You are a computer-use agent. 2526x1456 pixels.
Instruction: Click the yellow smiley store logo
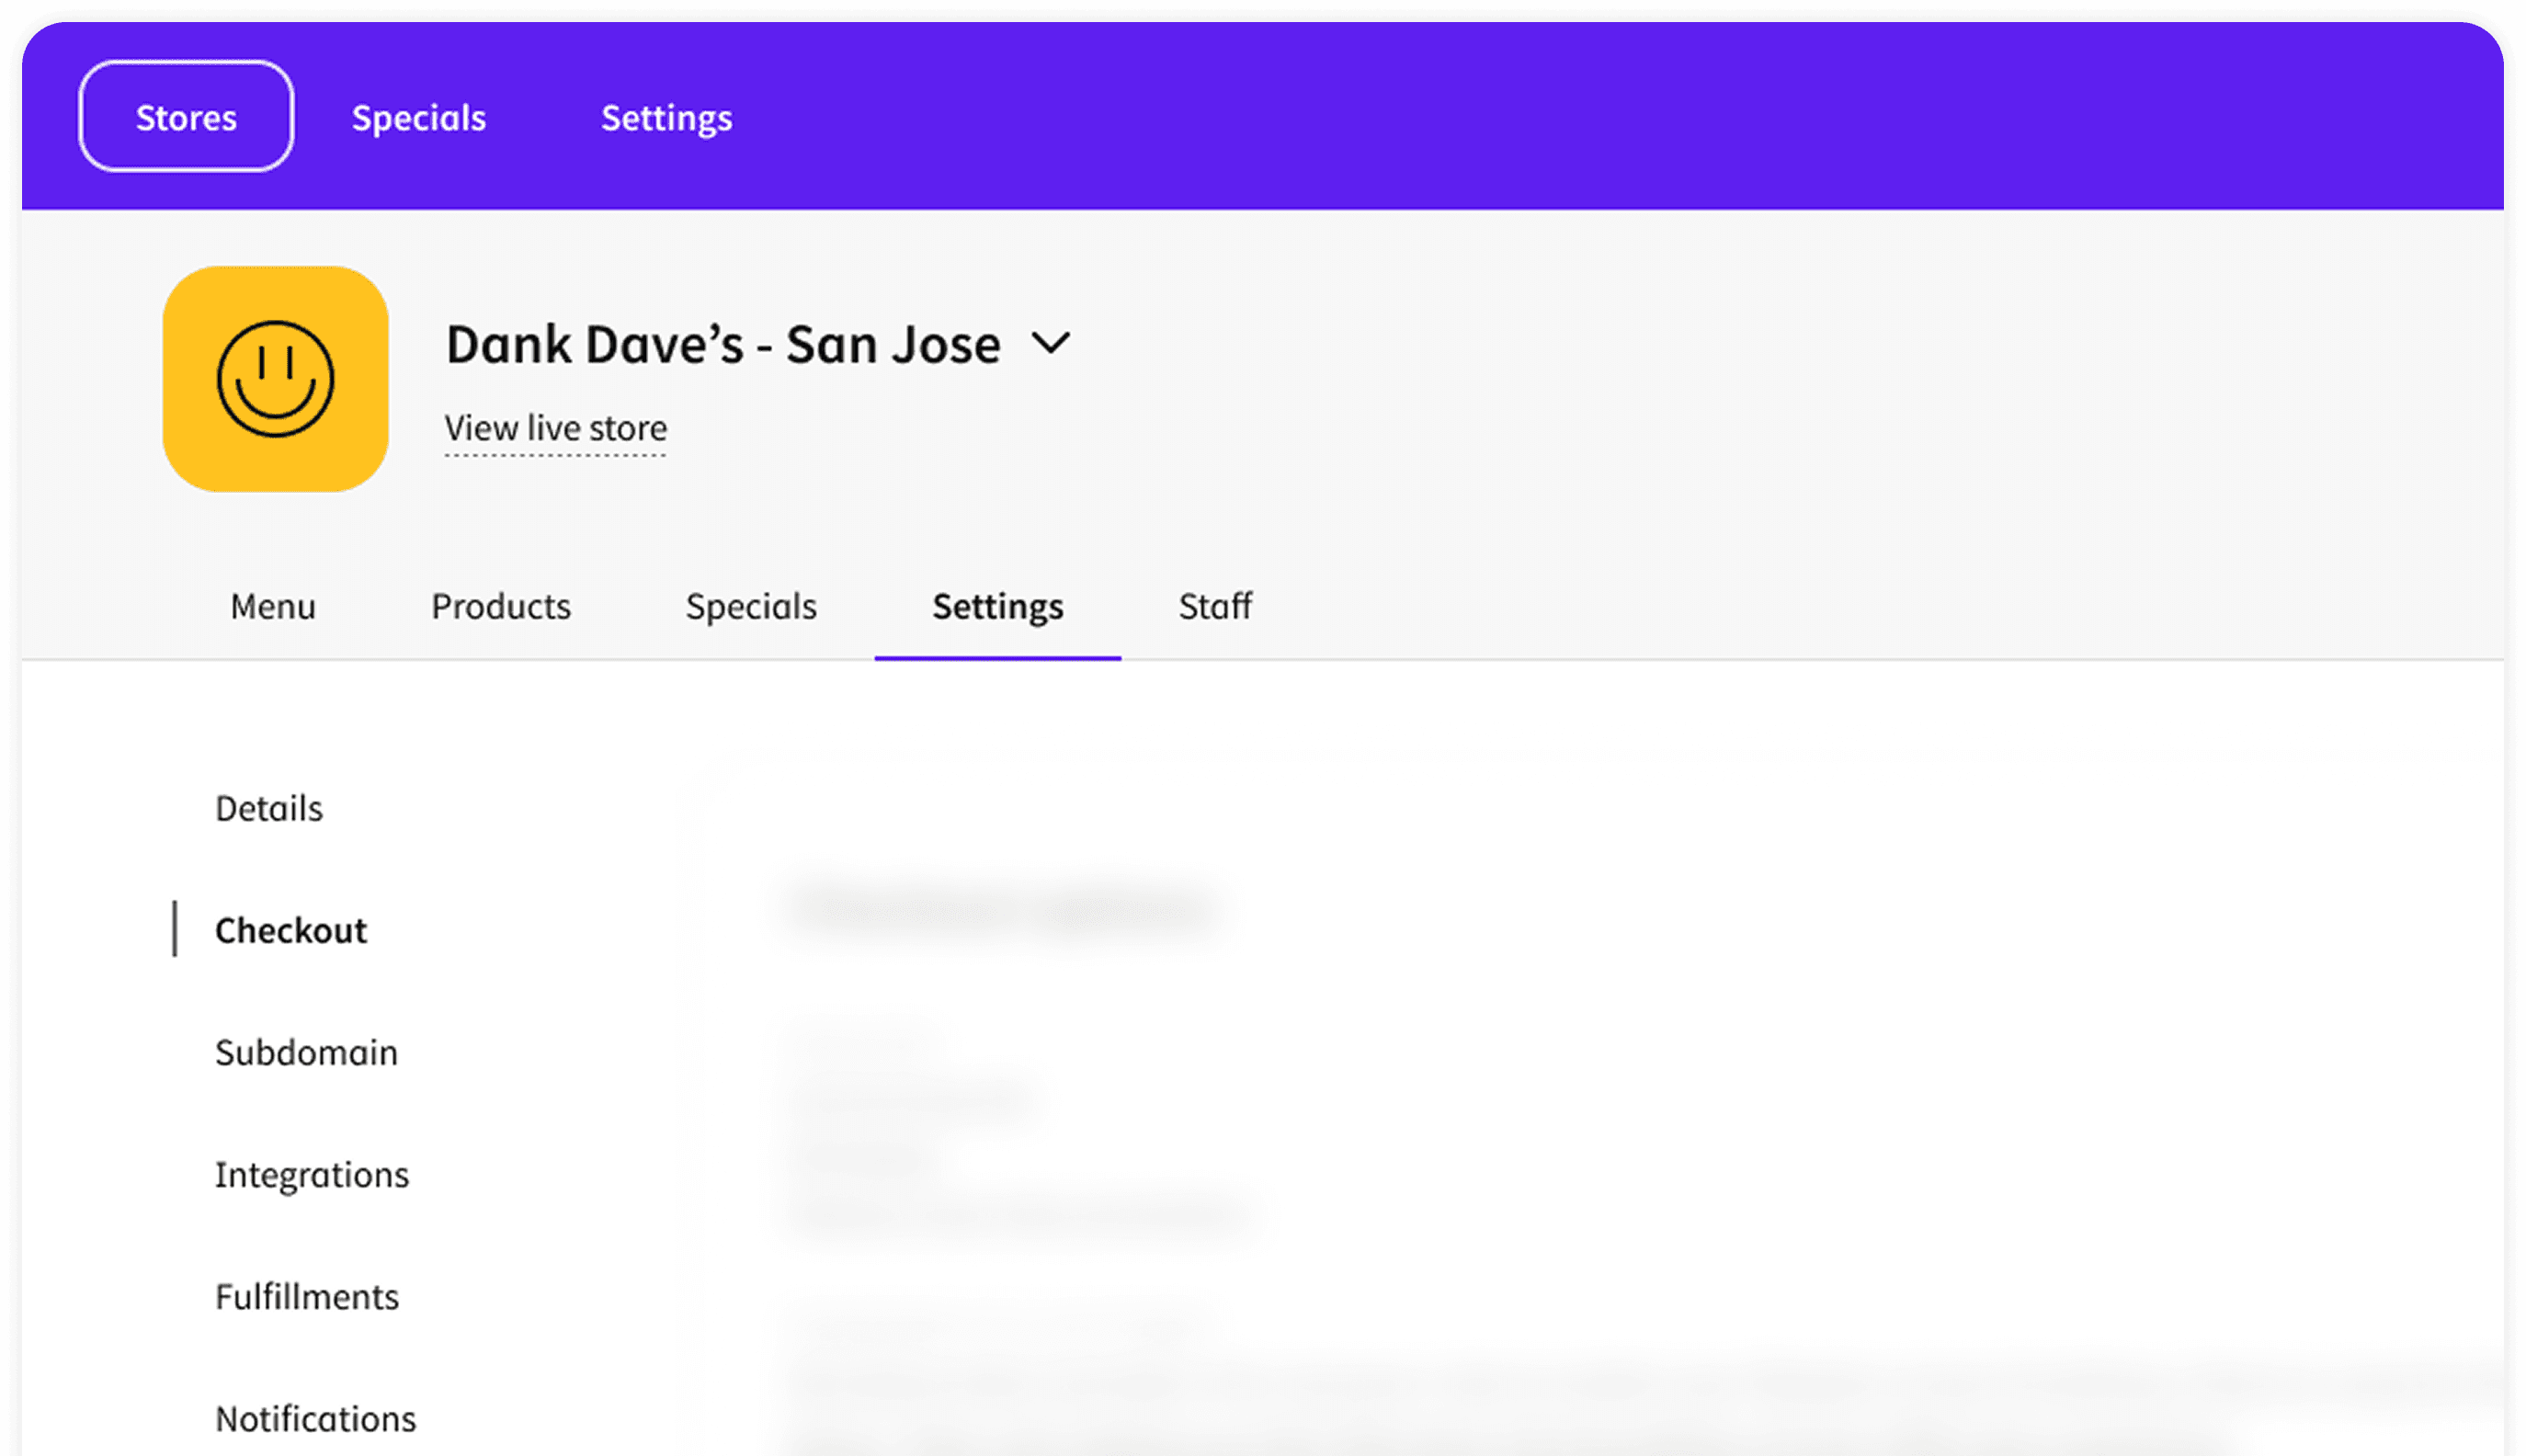275,379
